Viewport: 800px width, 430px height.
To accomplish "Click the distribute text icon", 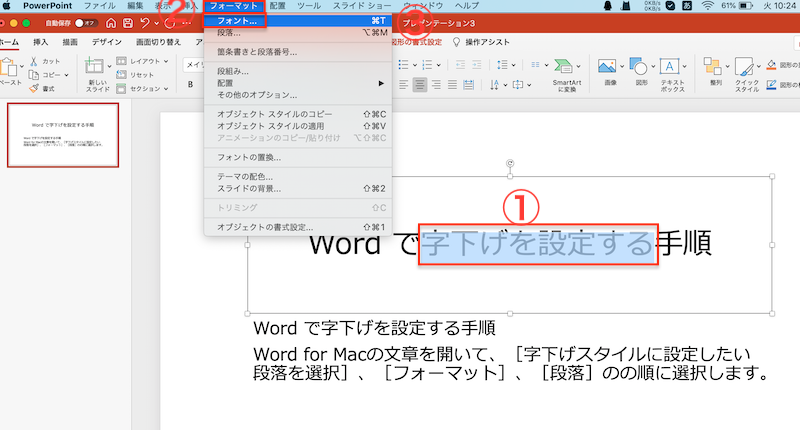I will pos(469,85).
